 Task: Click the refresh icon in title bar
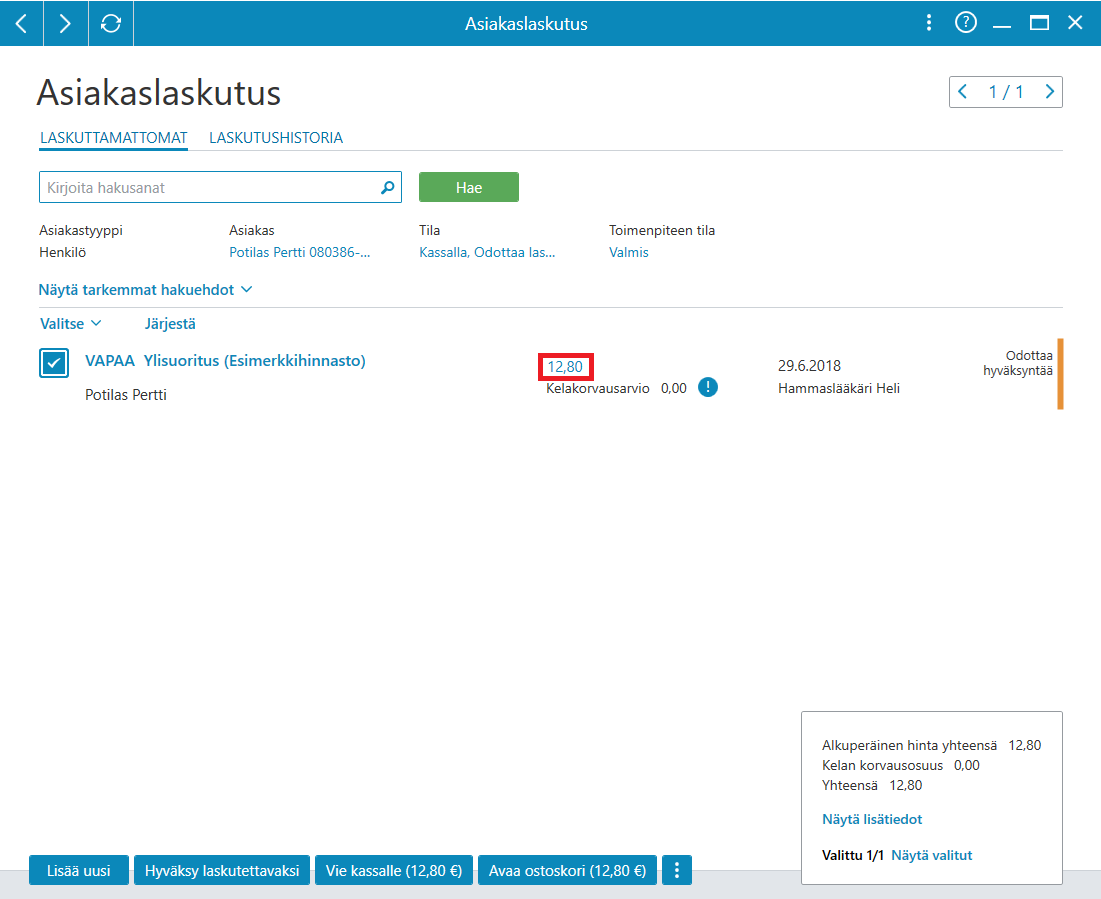pos(110,23)
